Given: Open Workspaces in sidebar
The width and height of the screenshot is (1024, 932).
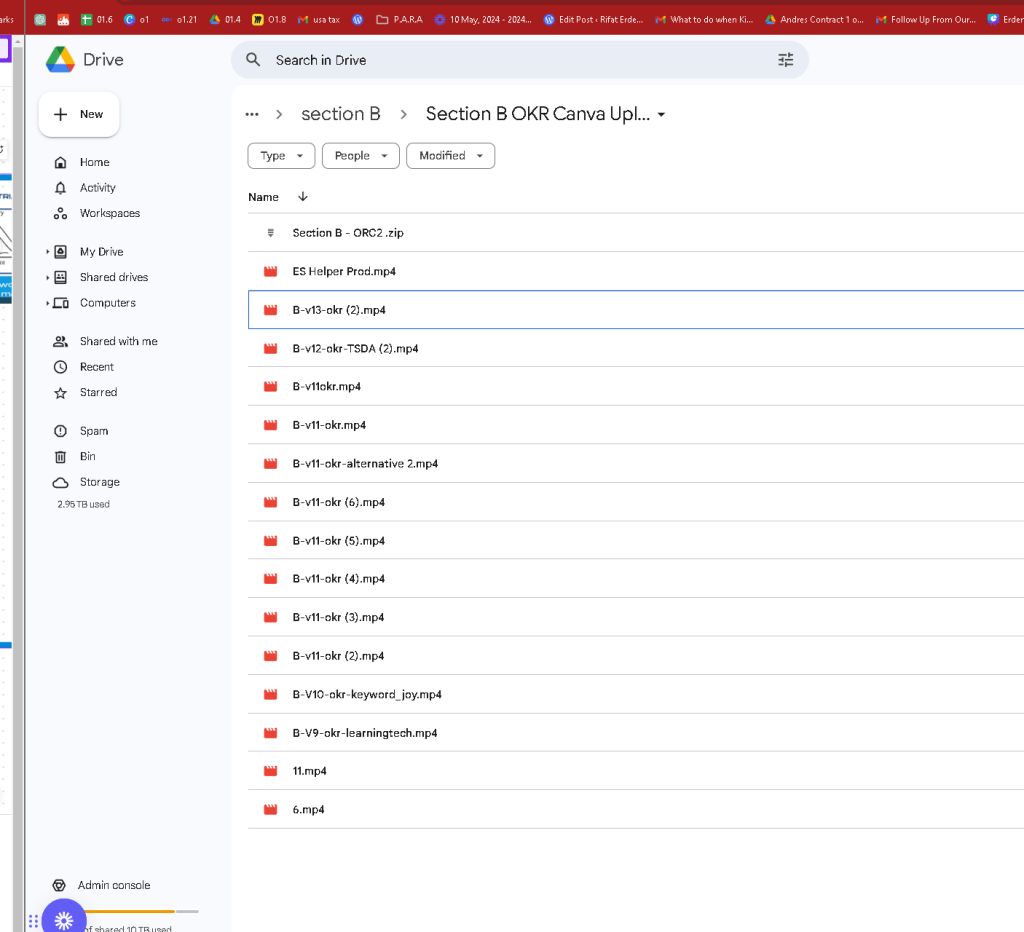Looking at the screenshot, I should point(110,213).
